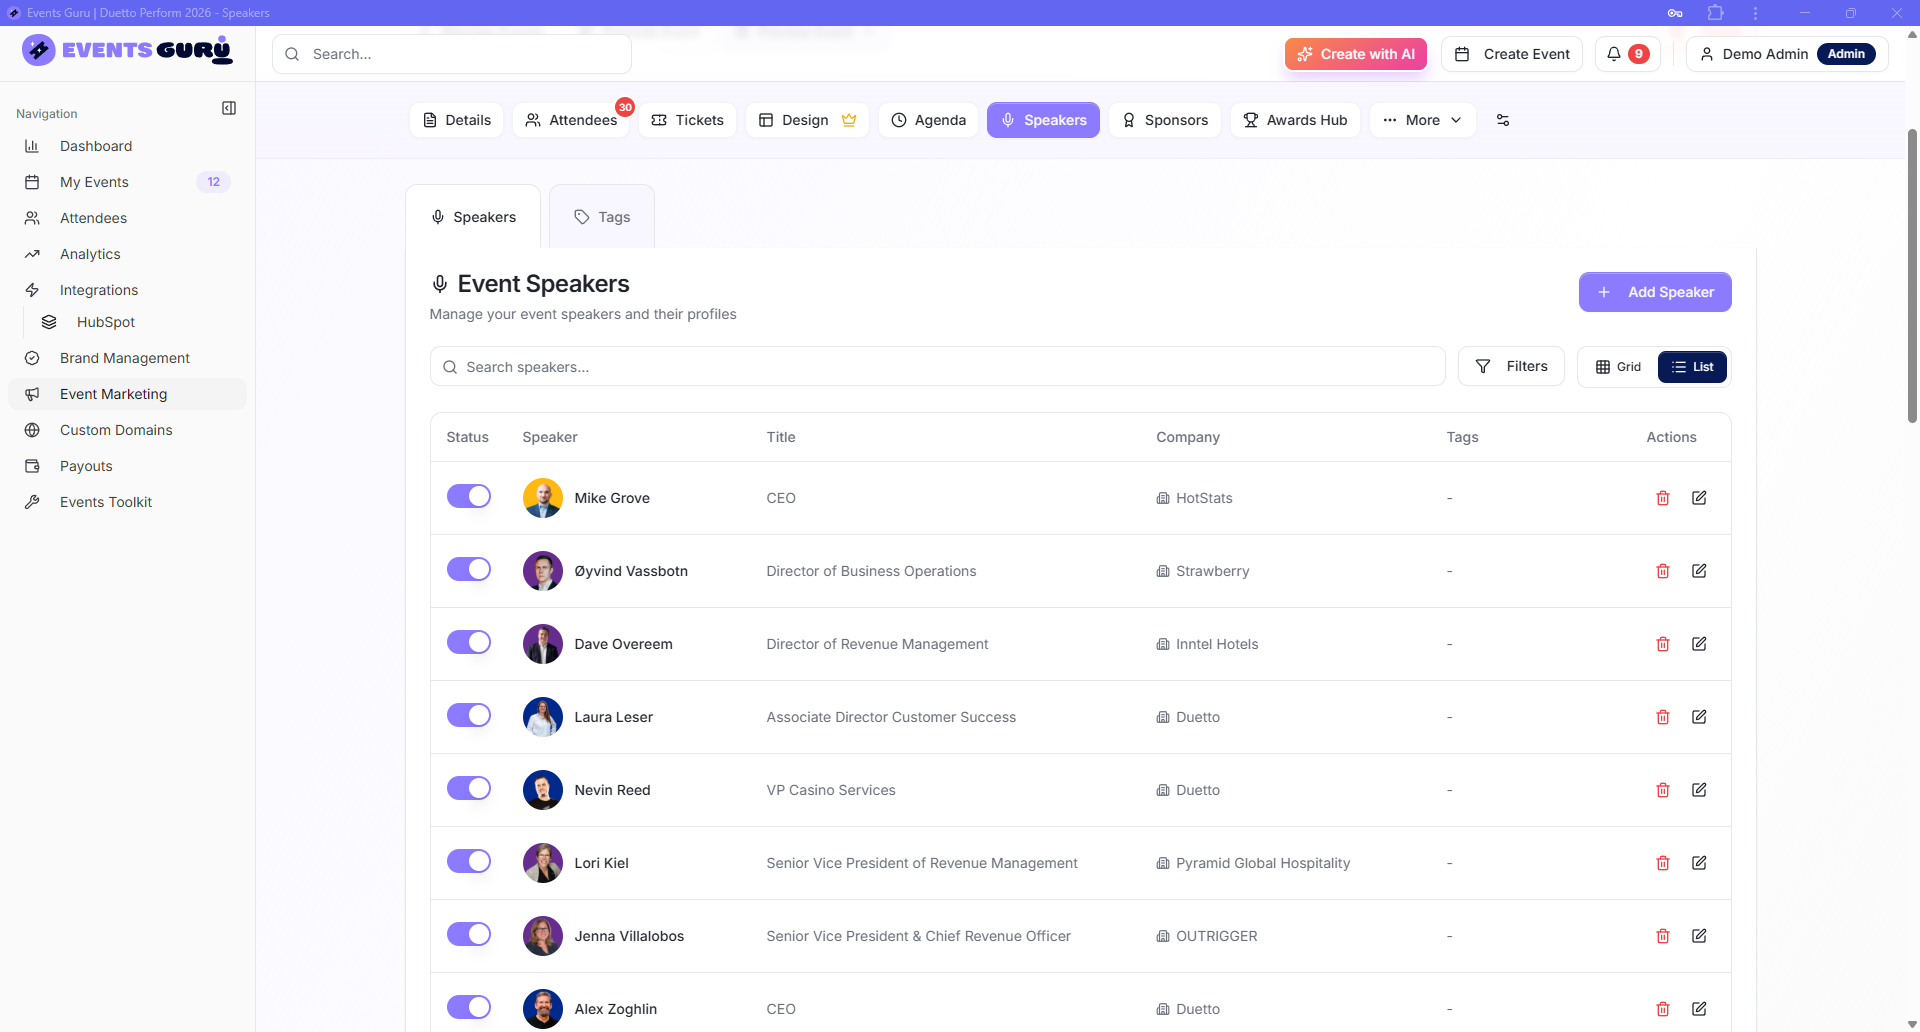Click the Search speakers input
Image resolution: width=1920 pixels, height=1032 pixels.
click(x=937, y=367)
